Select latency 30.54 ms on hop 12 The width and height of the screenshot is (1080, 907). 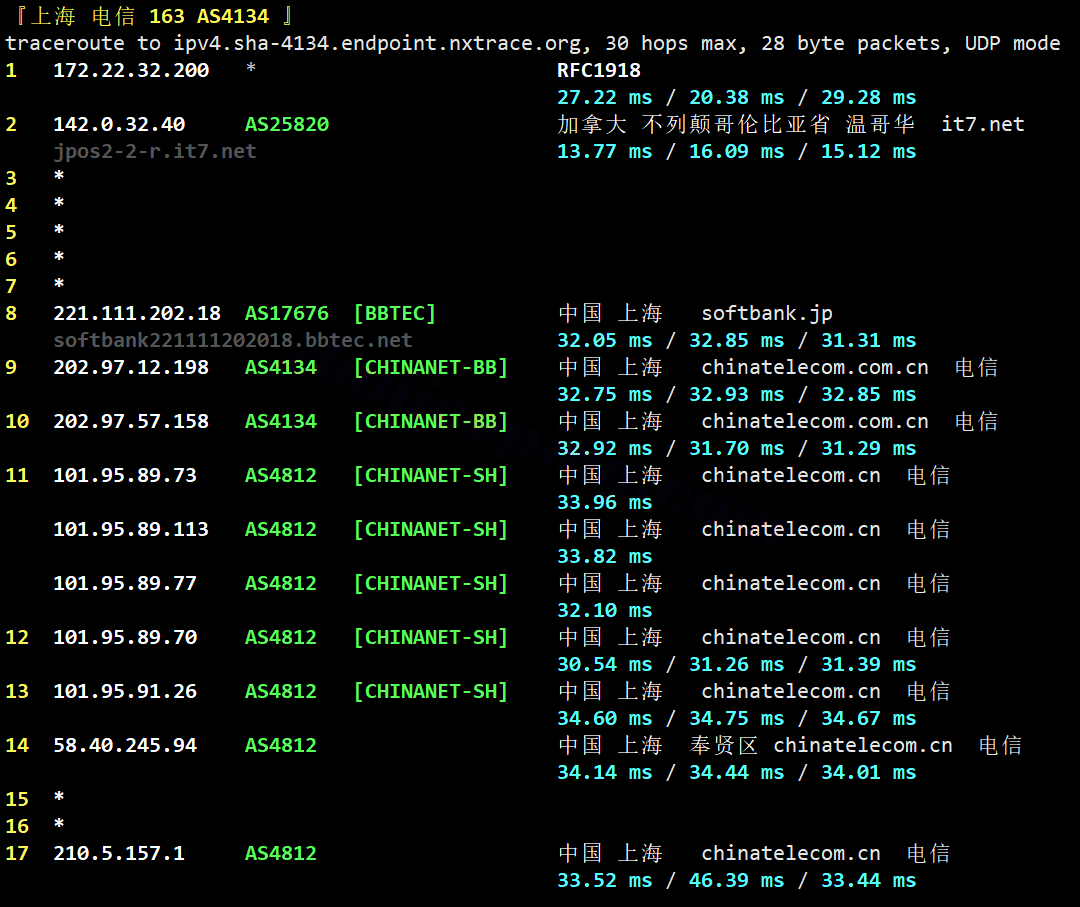605,664
